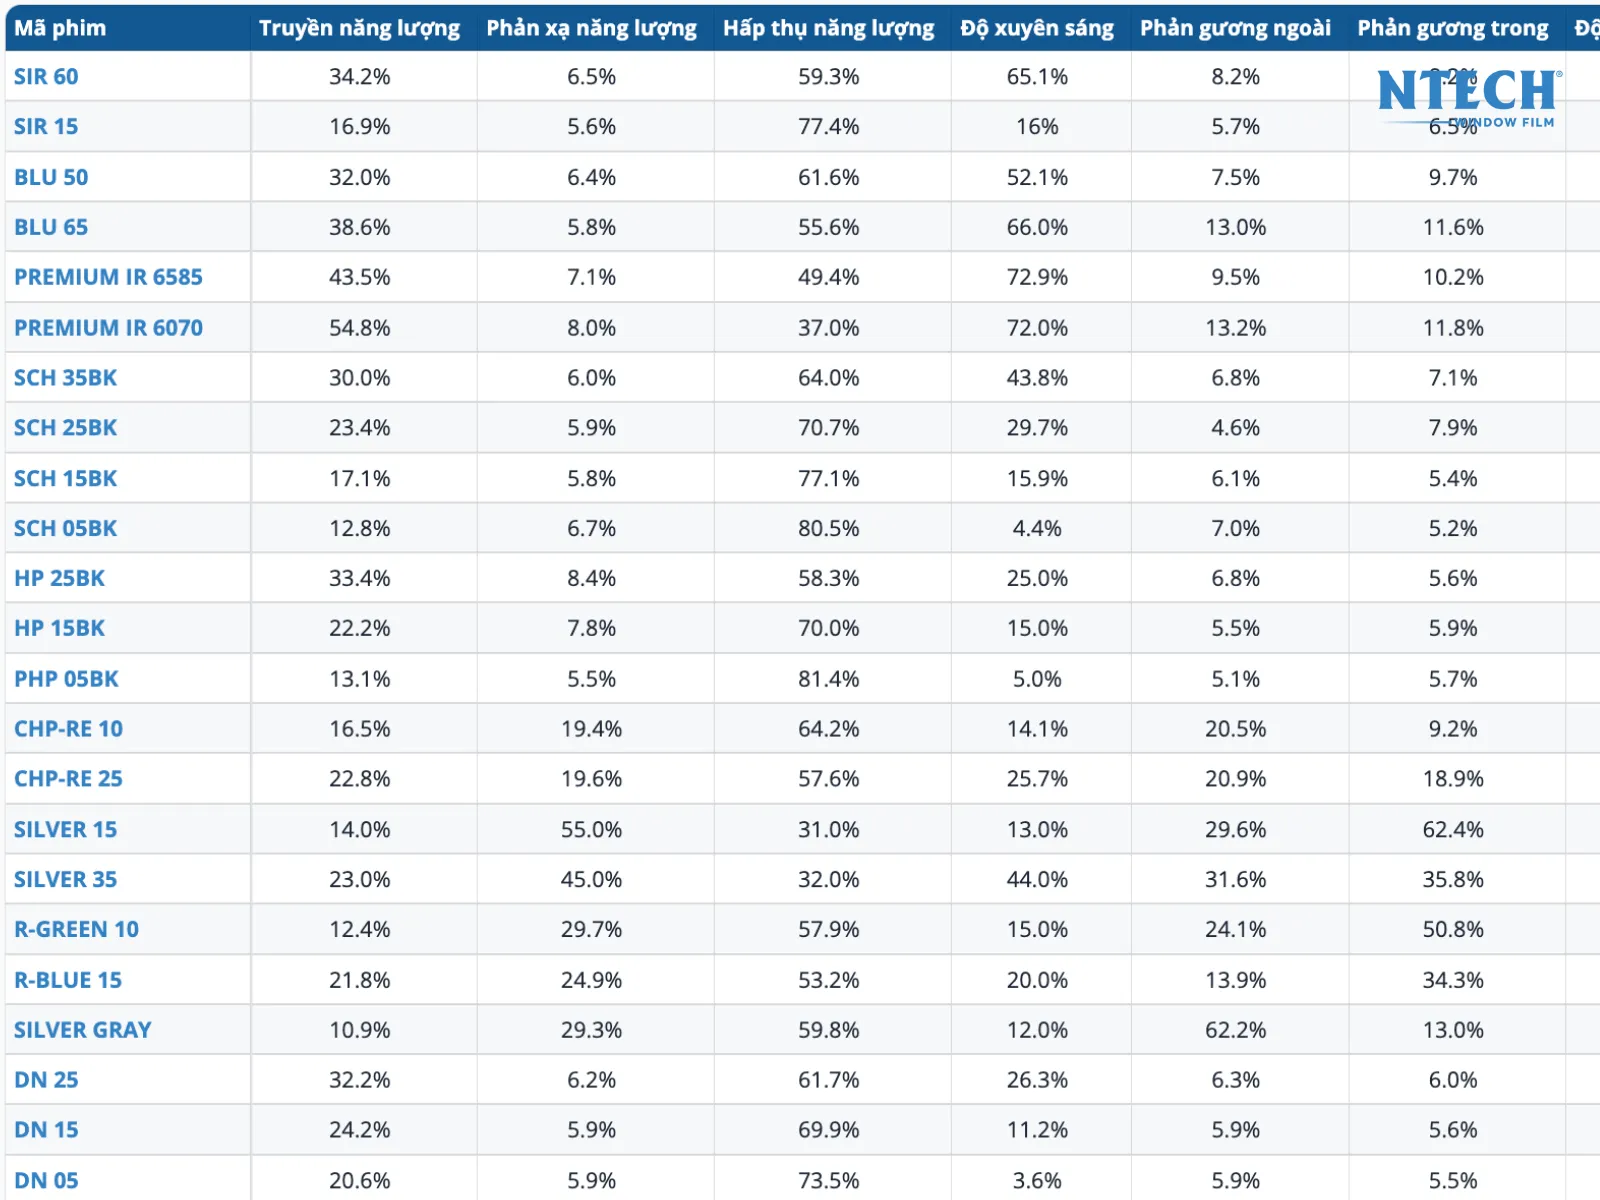Screen dimensions: 1600x1200
Task: Open the SILVER 15 film link
Action: click(x=65, y=829)
